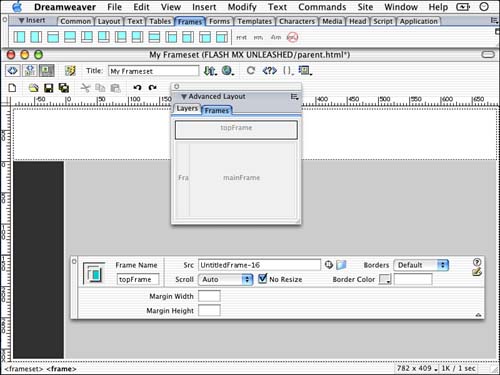The height and width of the screenshot is (375, 500).
Task: Collapse the Advanced Layout panel
Action: 184,97
